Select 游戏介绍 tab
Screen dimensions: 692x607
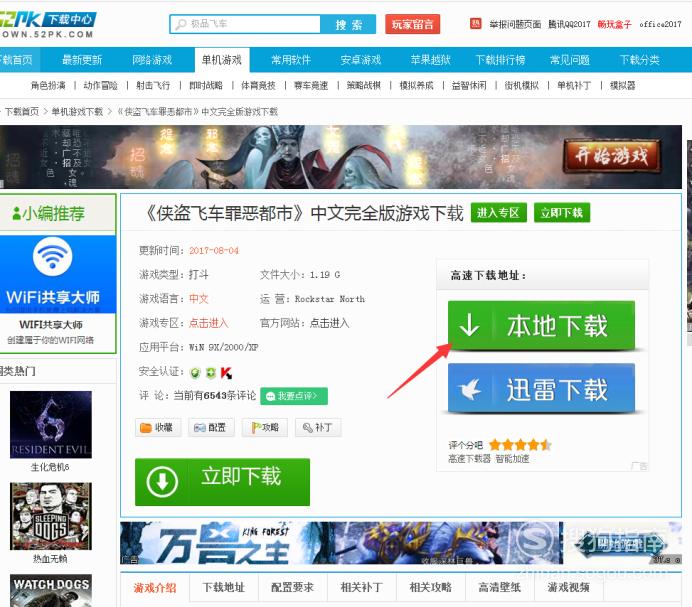point(155,588)
